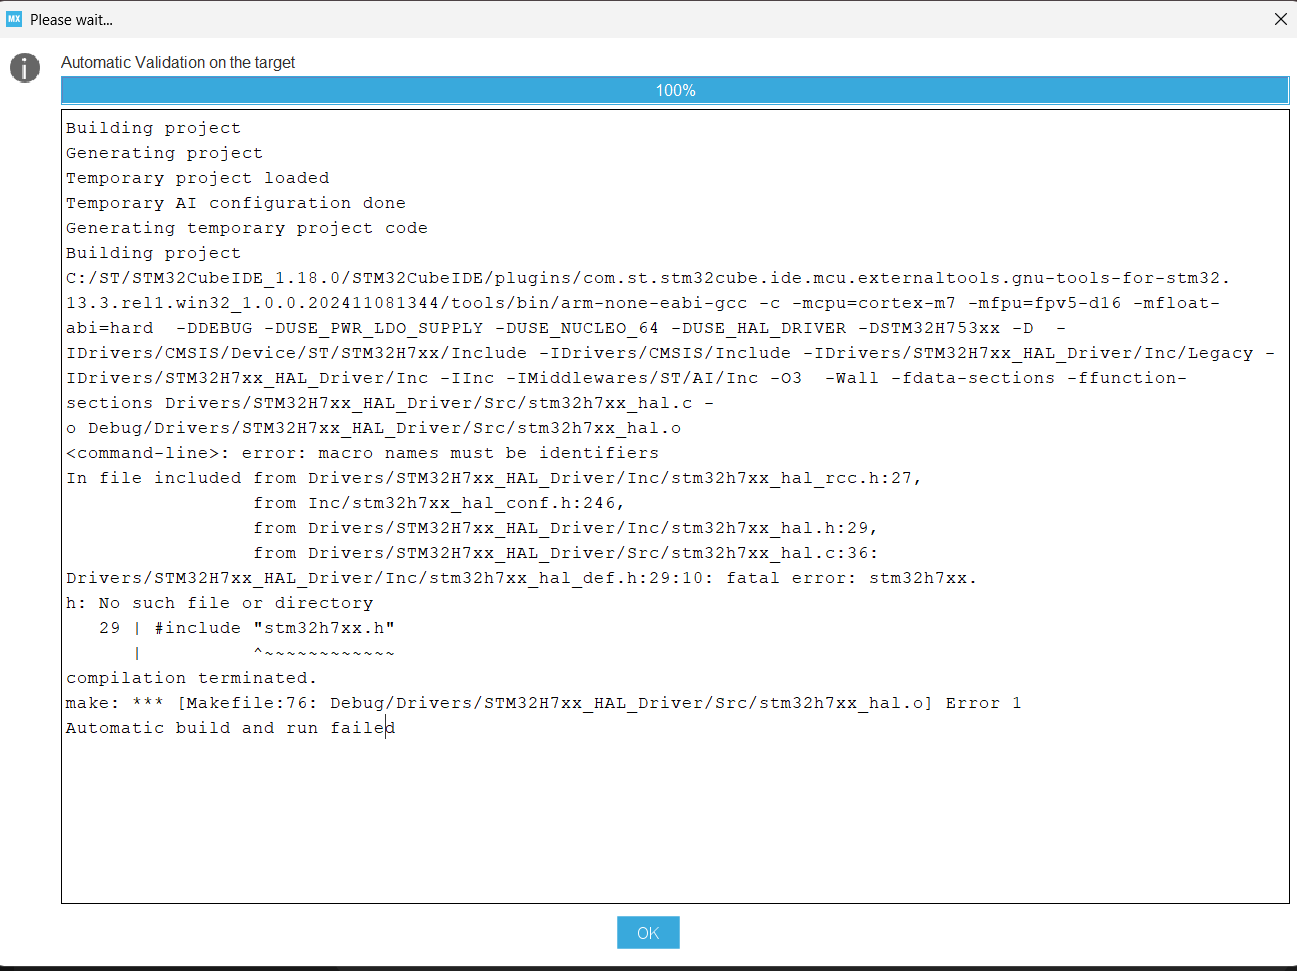Select the 'compilation terminated.' log line
The width and height of the screenshot is (1297, 971).
190,677
